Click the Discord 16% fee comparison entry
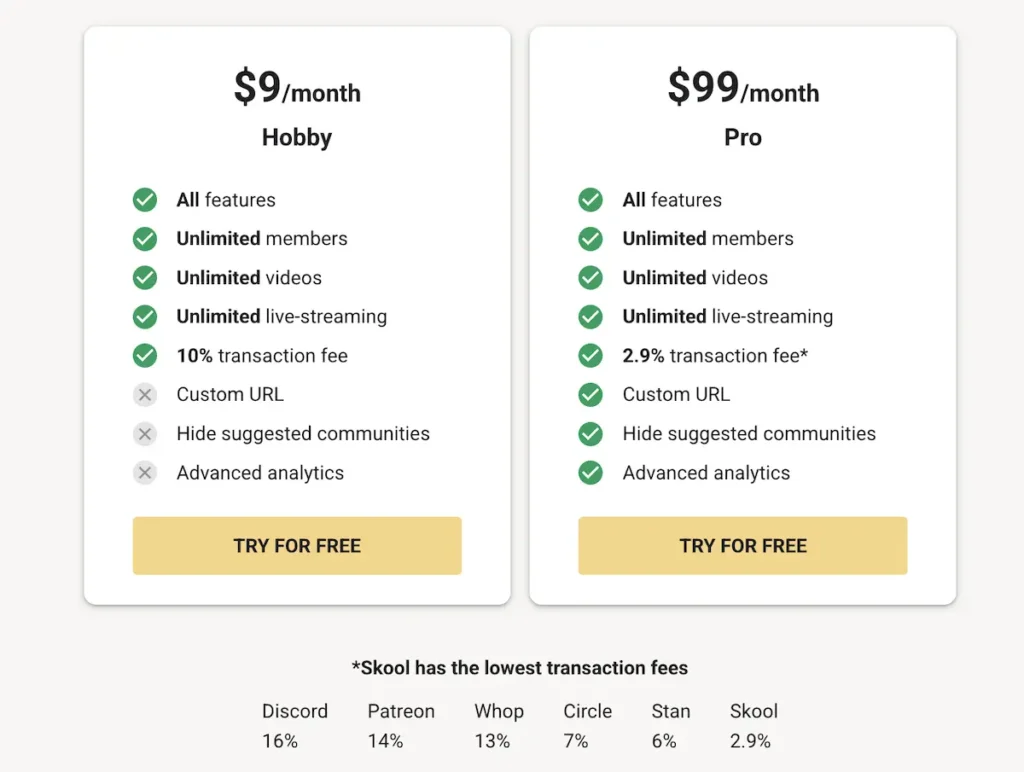The width and height of the screenshot is (1024, 772). pyautogui.click(x=294, y=726)
